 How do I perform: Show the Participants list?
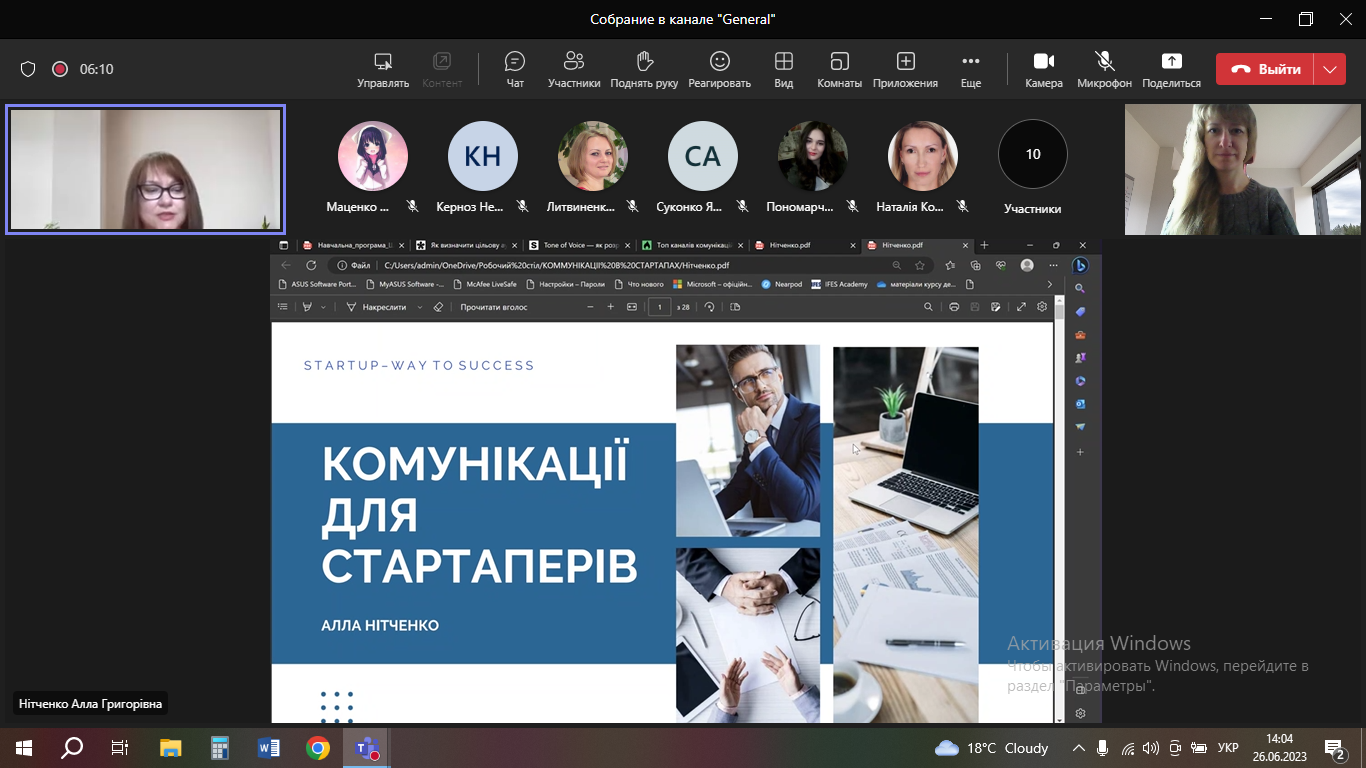tap(574, 69)
